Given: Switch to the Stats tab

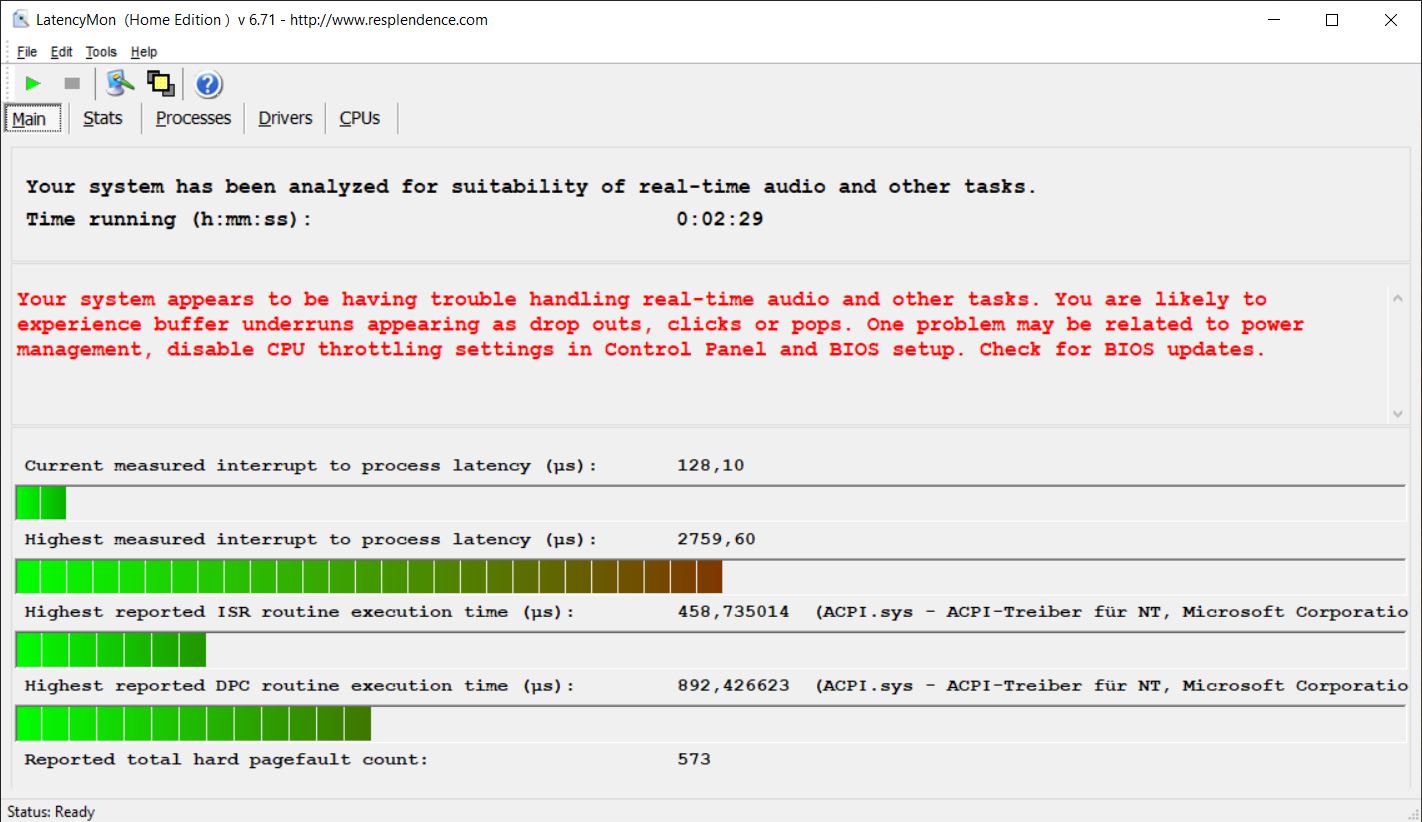Looking at the screenshot, I should point(103,118).
